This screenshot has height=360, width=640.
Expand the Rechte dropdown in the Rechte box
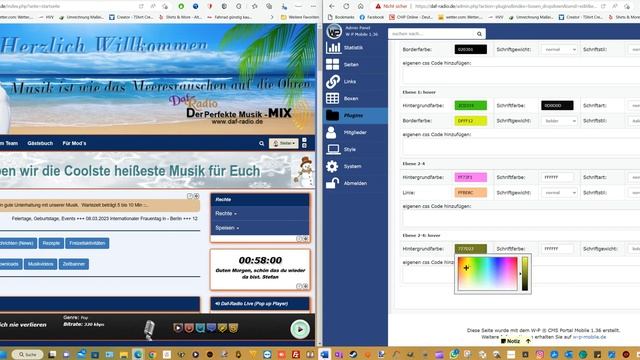(226, 213)
